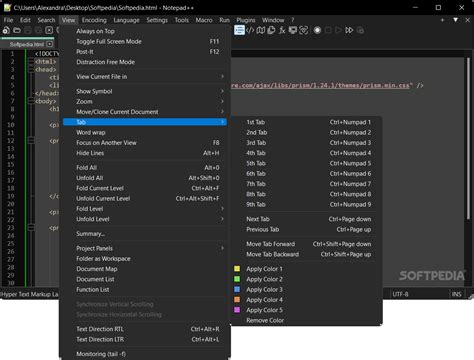Viewport: 474px width, 360px height.
Task: Open the Plugins menu
Action: [246, 20]
